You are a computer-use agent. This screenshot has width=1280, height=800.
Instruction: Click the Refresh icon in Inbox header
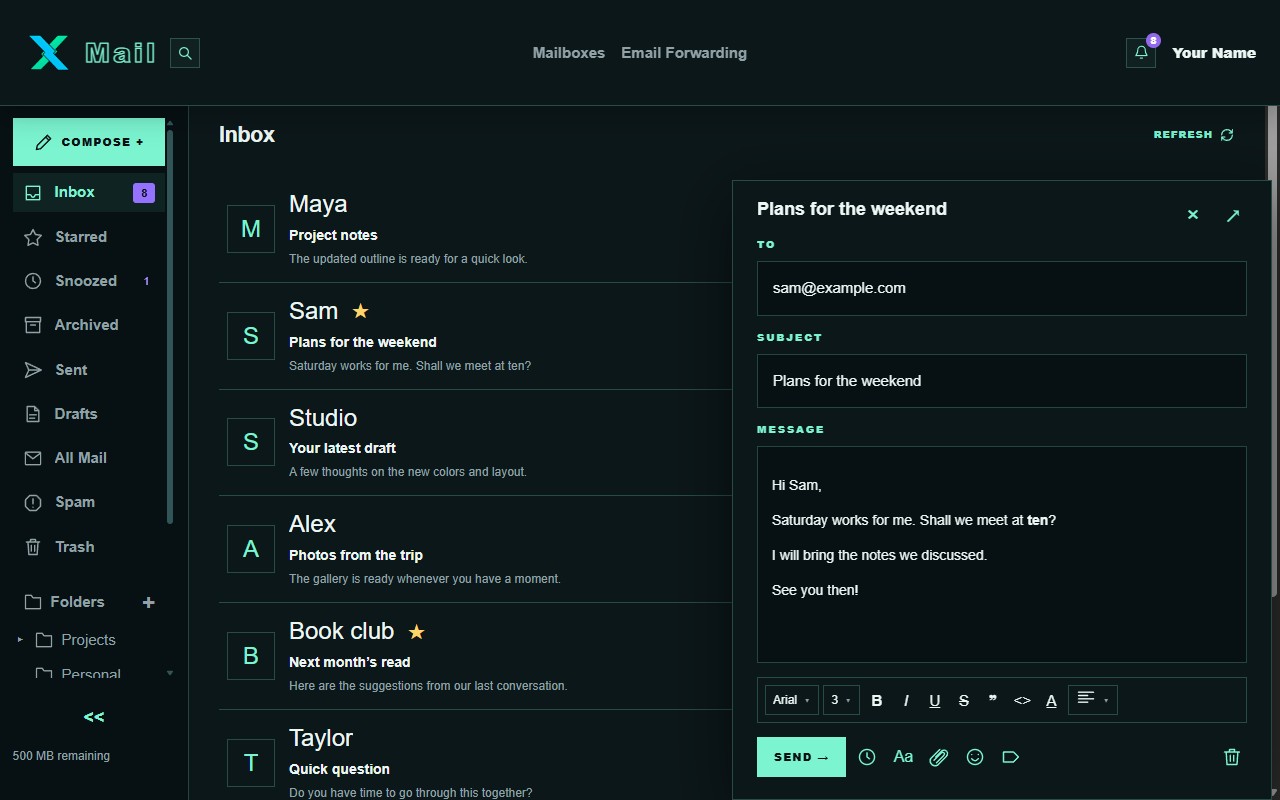tap(1227, 135)
